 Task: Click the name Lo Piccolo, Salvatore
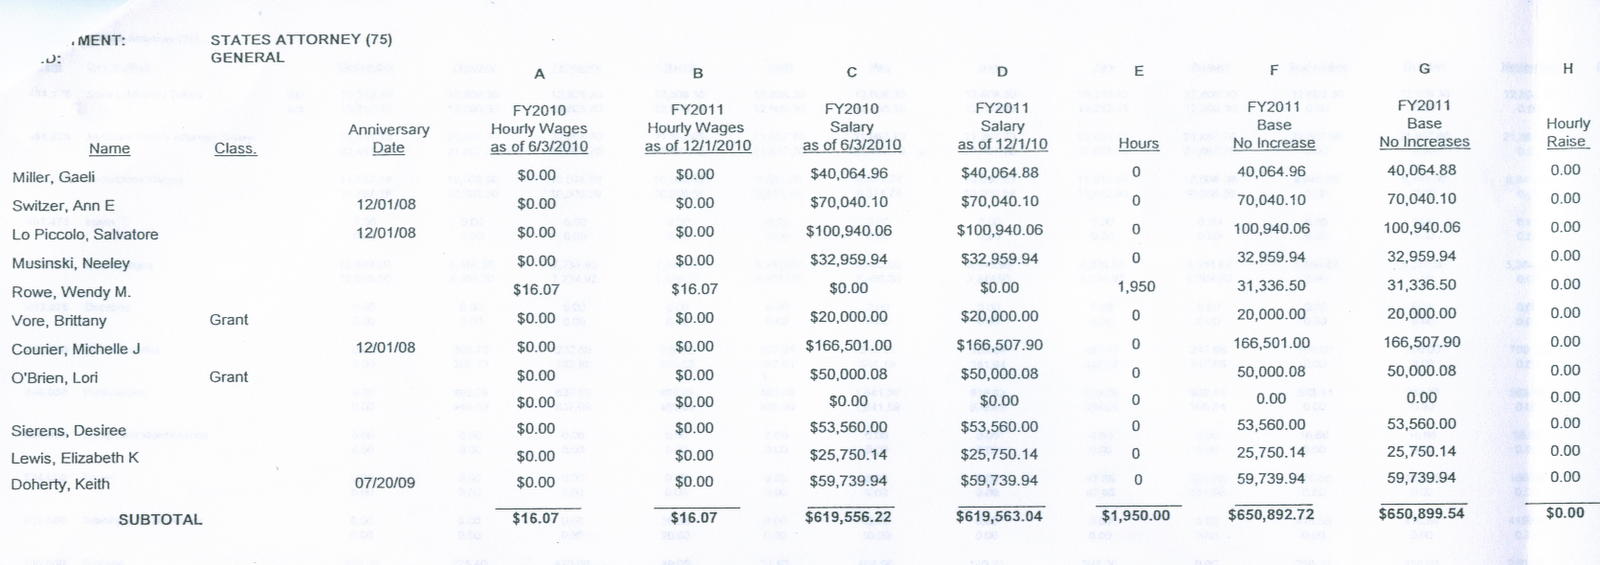(85, 234)
